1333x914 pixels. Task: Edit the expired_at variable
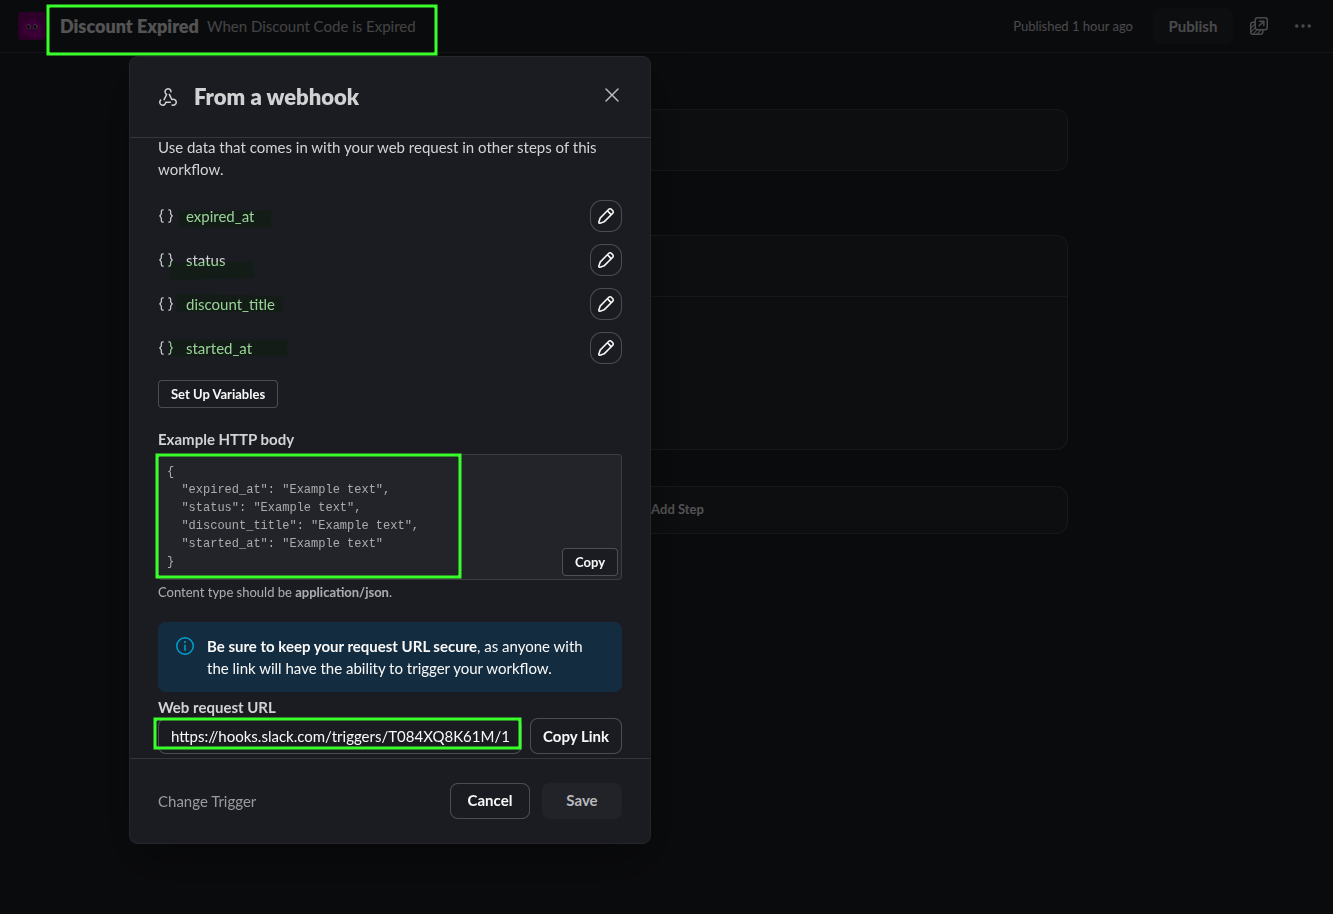pyautogui.click(x=605, y=216)
